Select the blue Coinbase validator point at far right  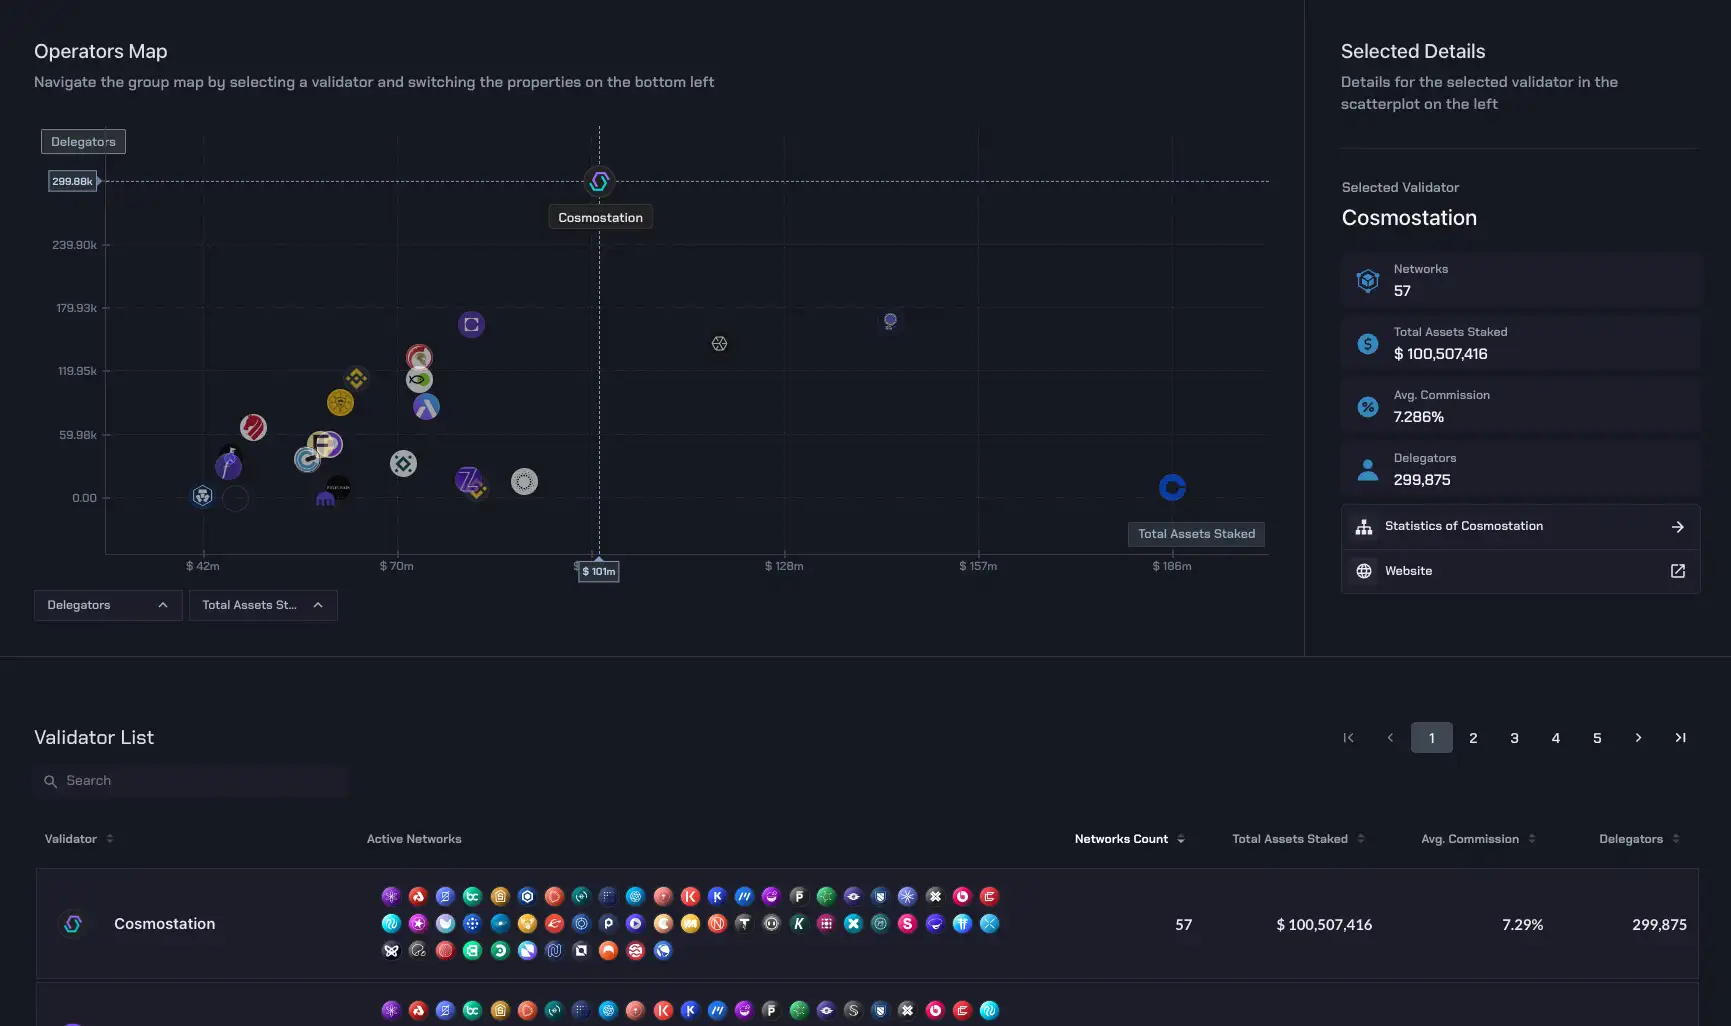pyautogui.click(x=1172, y=487)
